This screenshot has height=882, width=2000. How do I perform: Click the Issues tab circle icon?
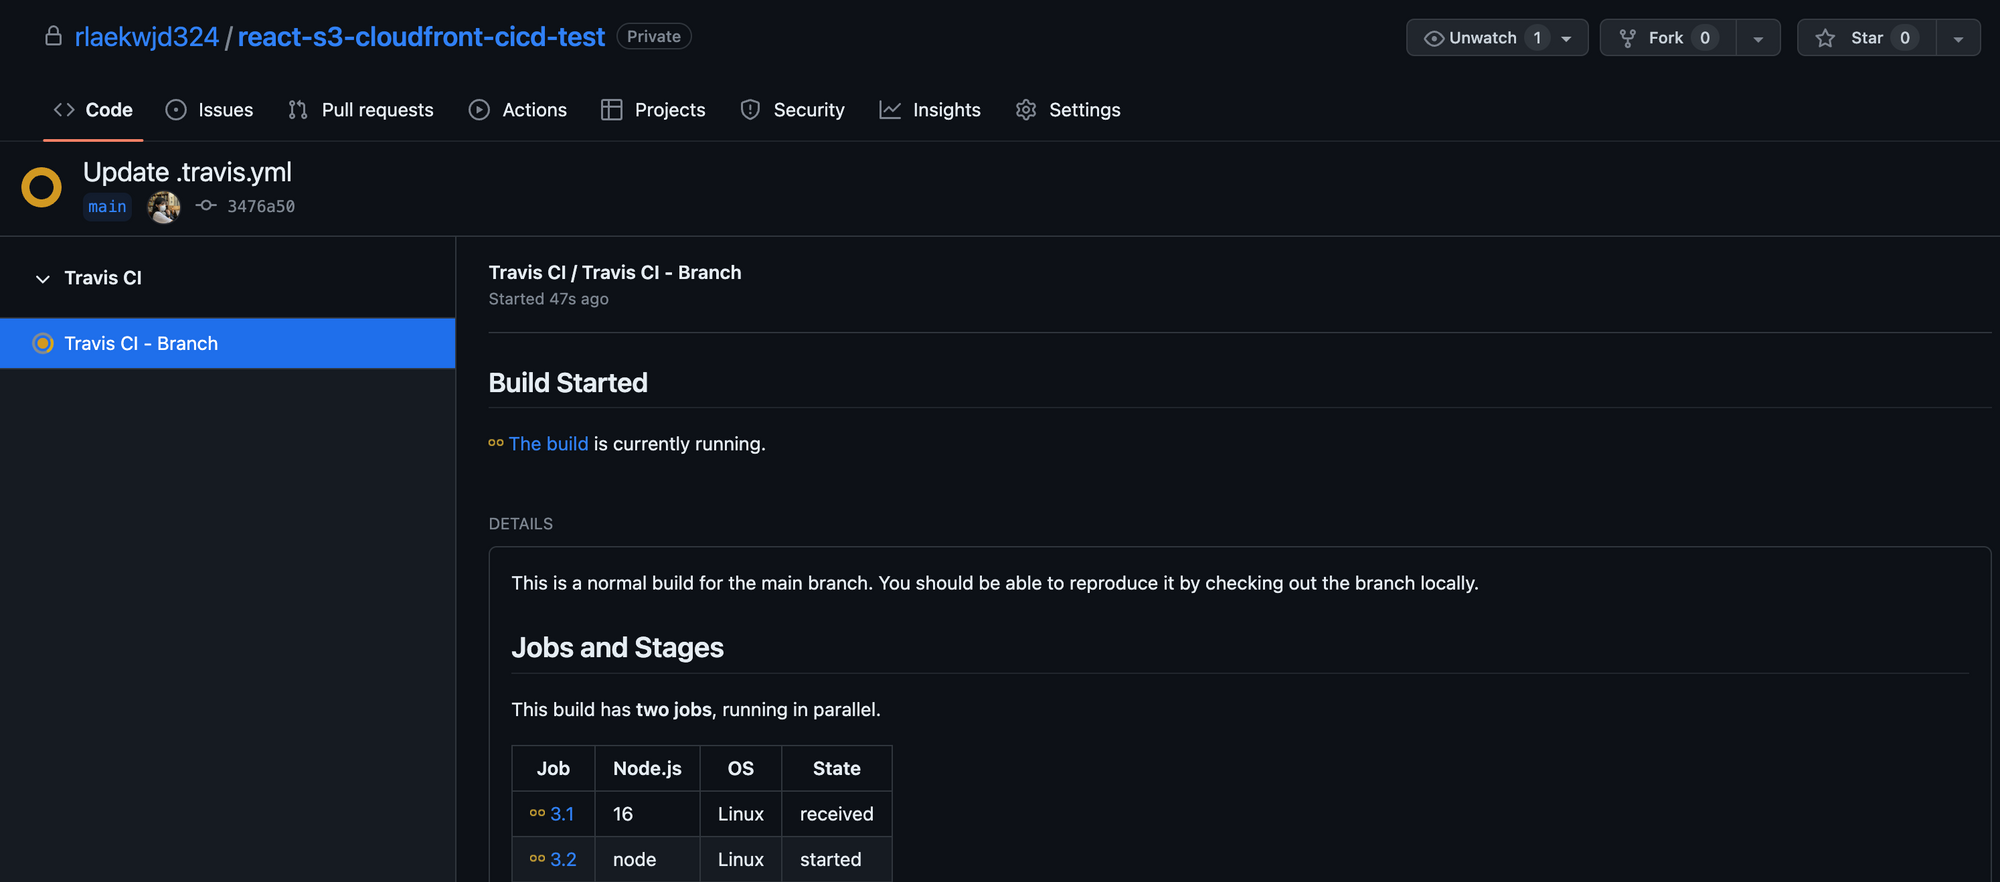pos(176,110)
